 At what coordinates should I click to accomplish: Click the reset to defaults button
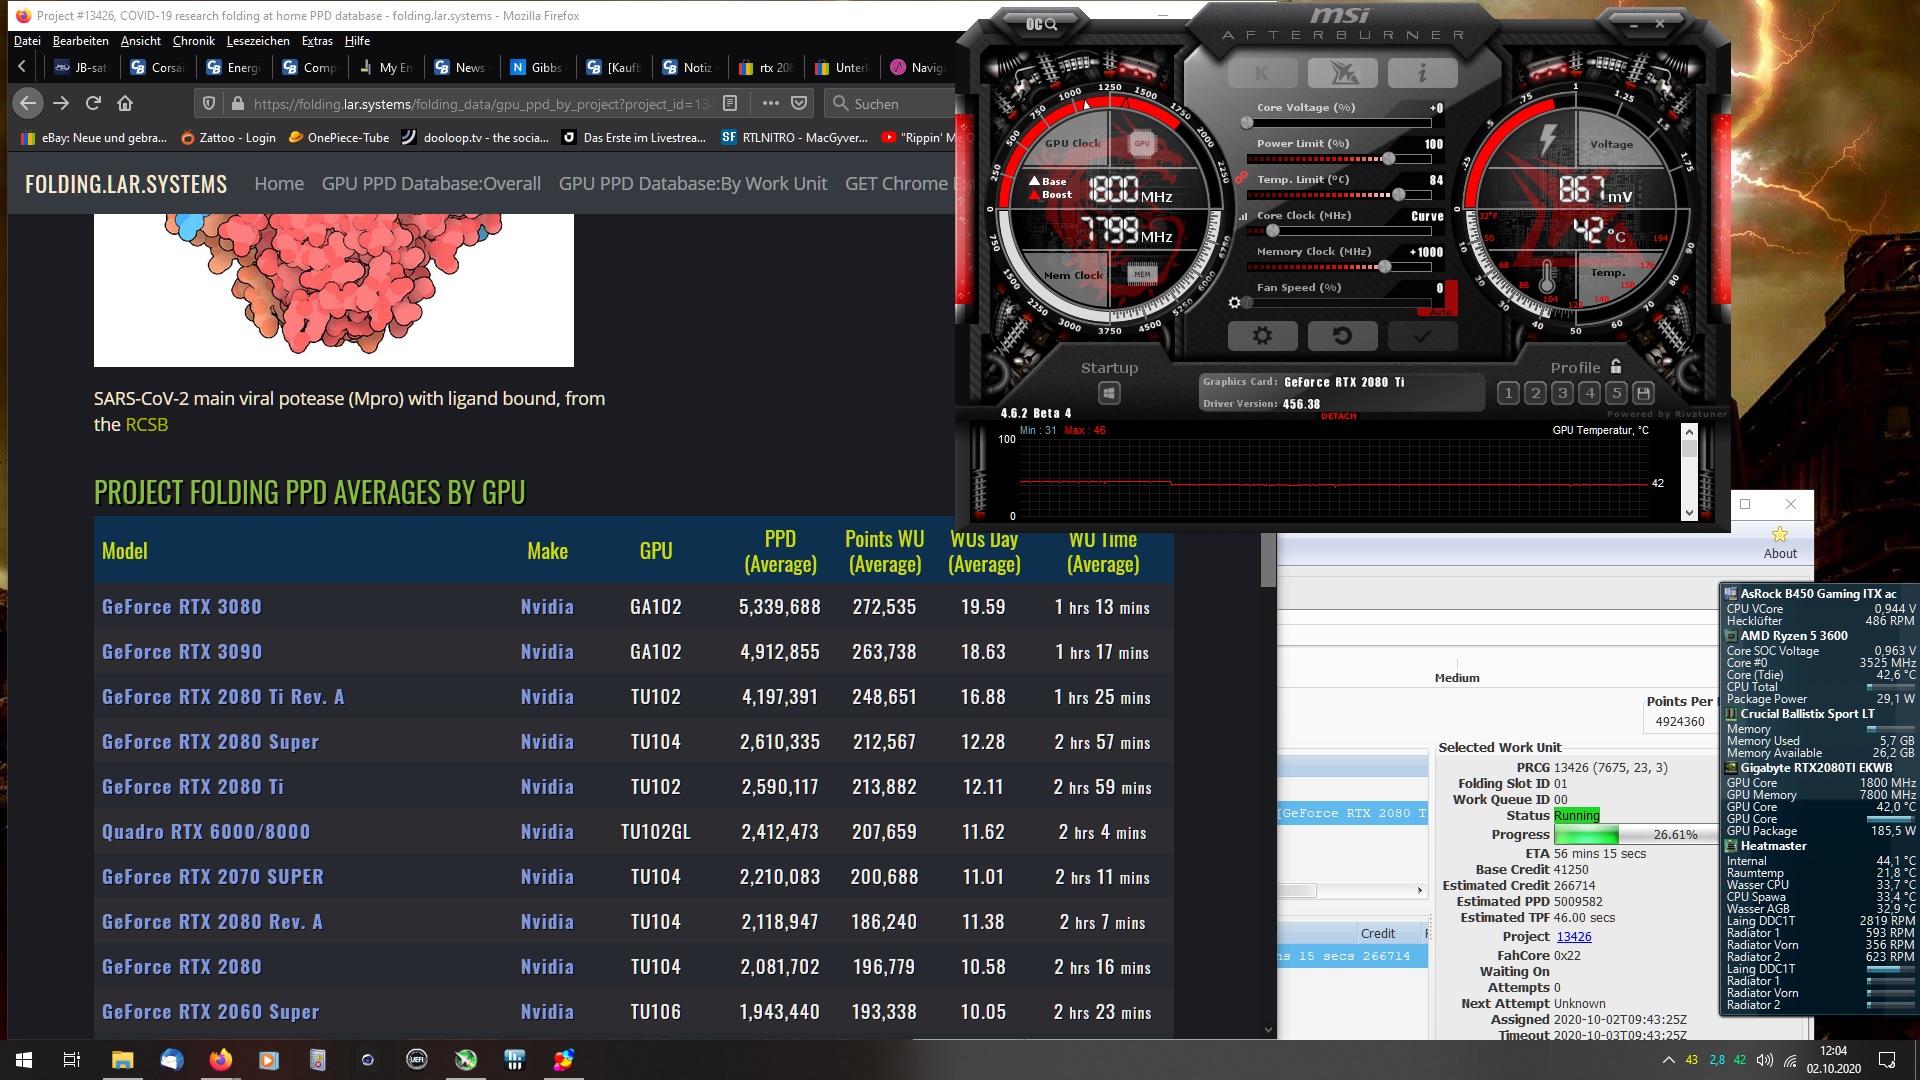click(x=1342, y=336)
